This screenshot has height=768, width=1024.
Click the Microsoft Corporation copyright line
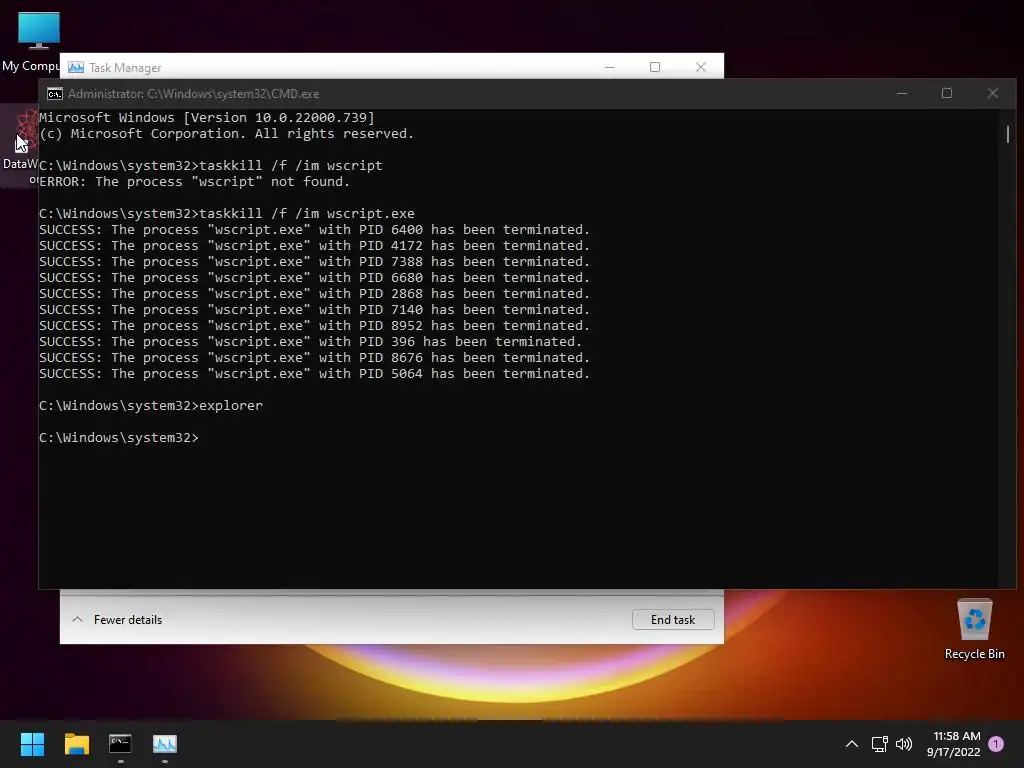point(227,134)
